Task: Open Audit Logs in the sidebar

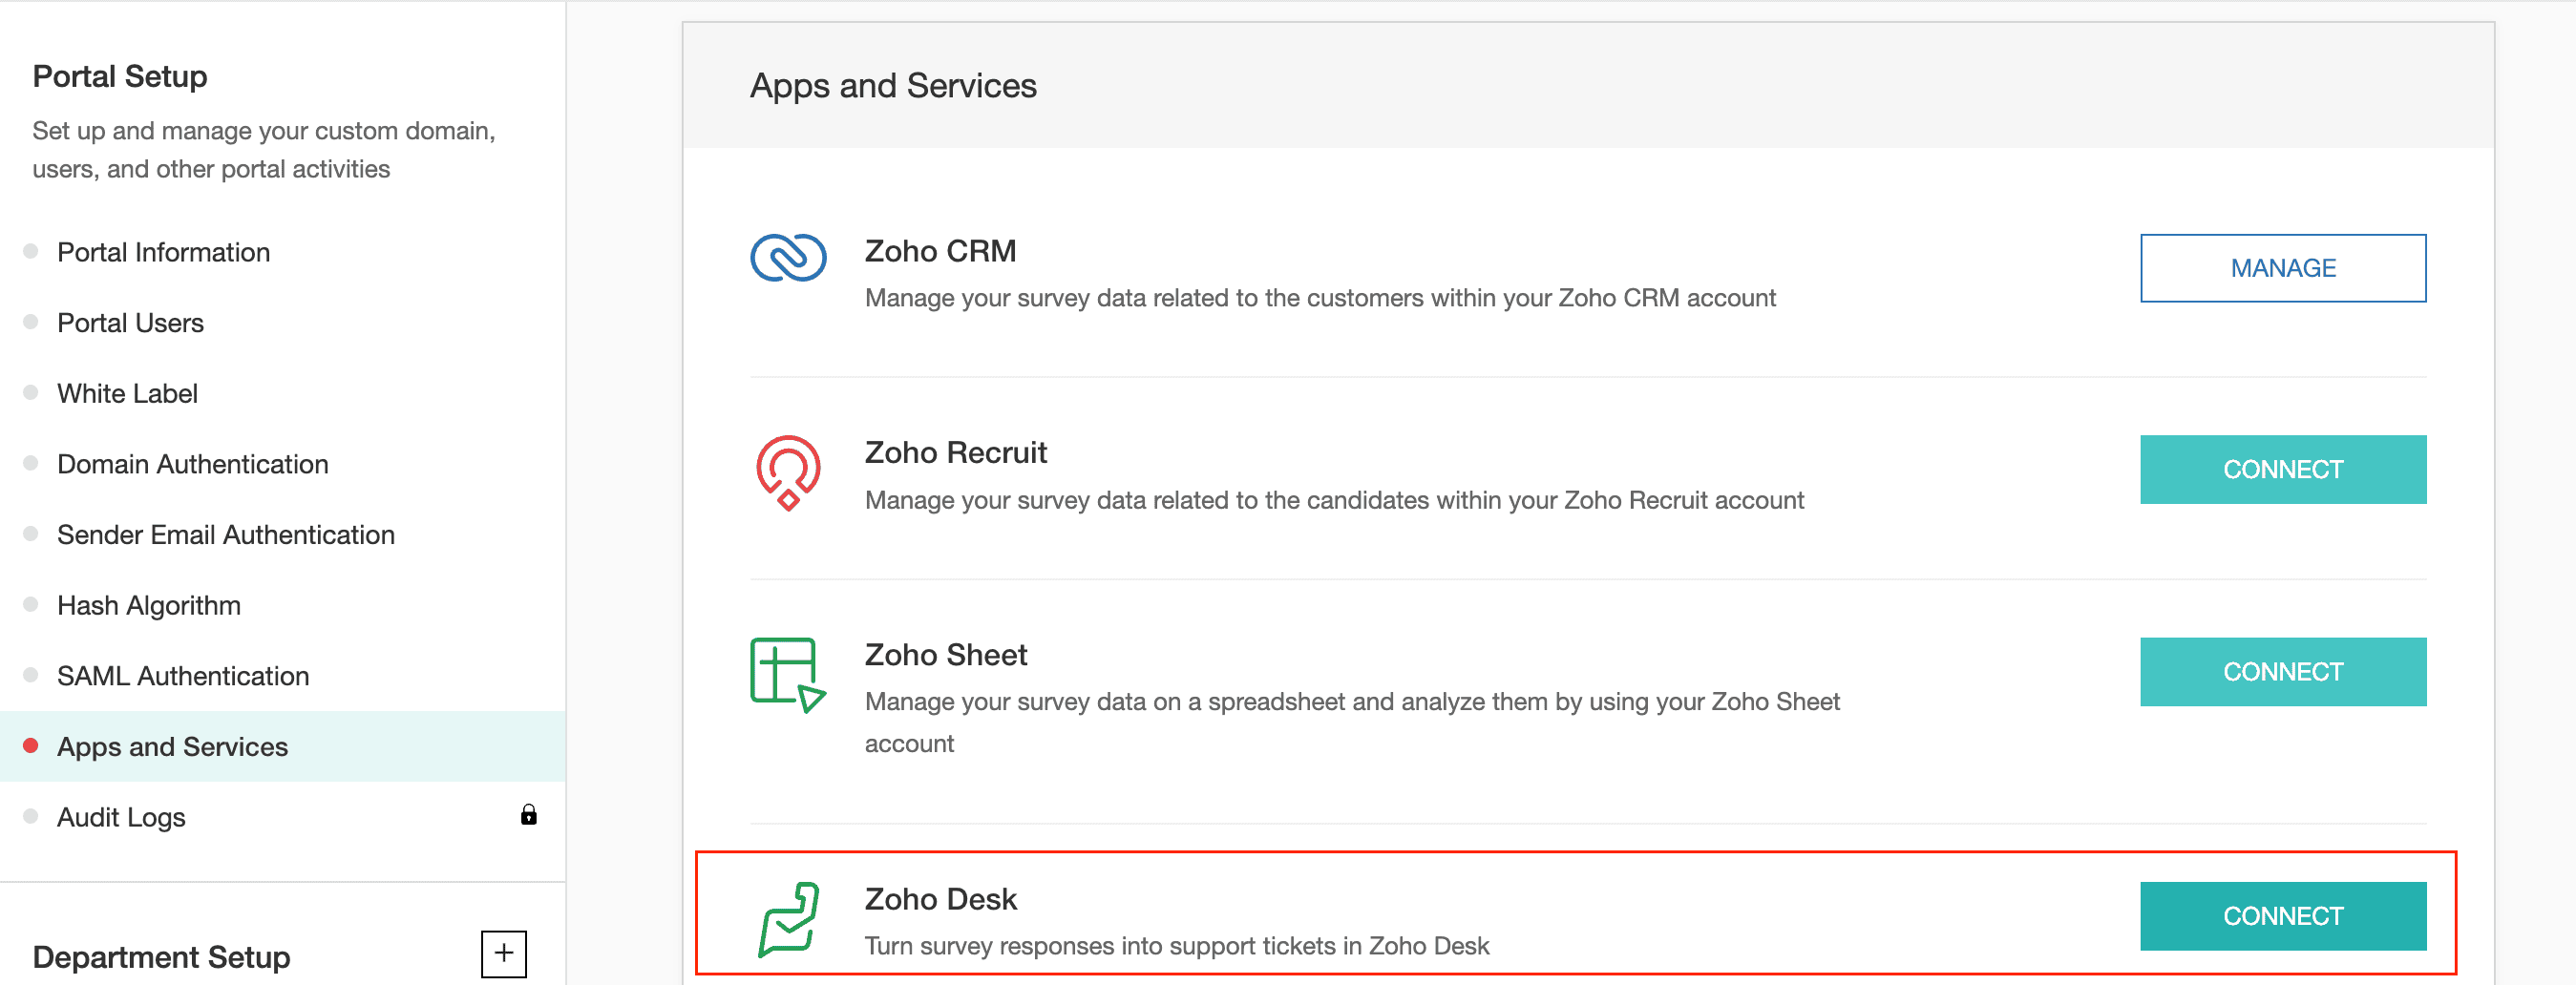Action: (121, 818)
